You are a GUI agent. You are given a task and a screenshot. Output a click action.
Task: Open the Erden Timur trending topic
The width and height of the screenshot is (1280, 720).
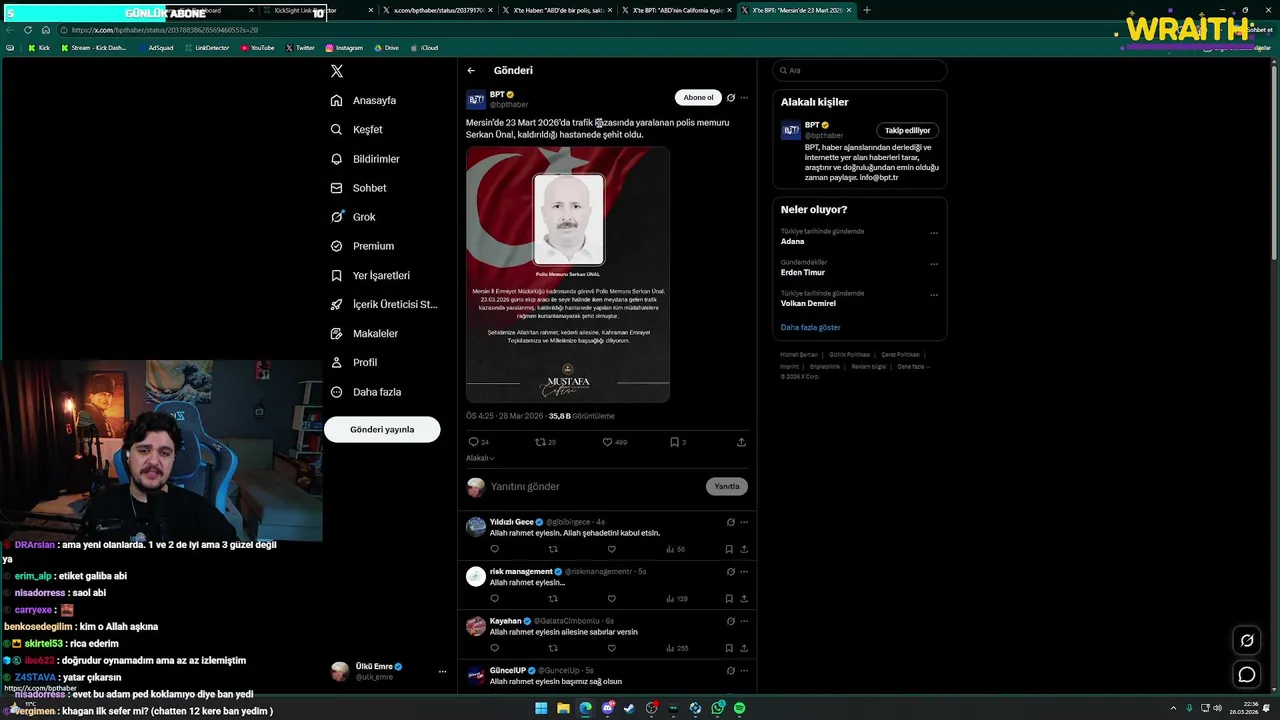803,272
